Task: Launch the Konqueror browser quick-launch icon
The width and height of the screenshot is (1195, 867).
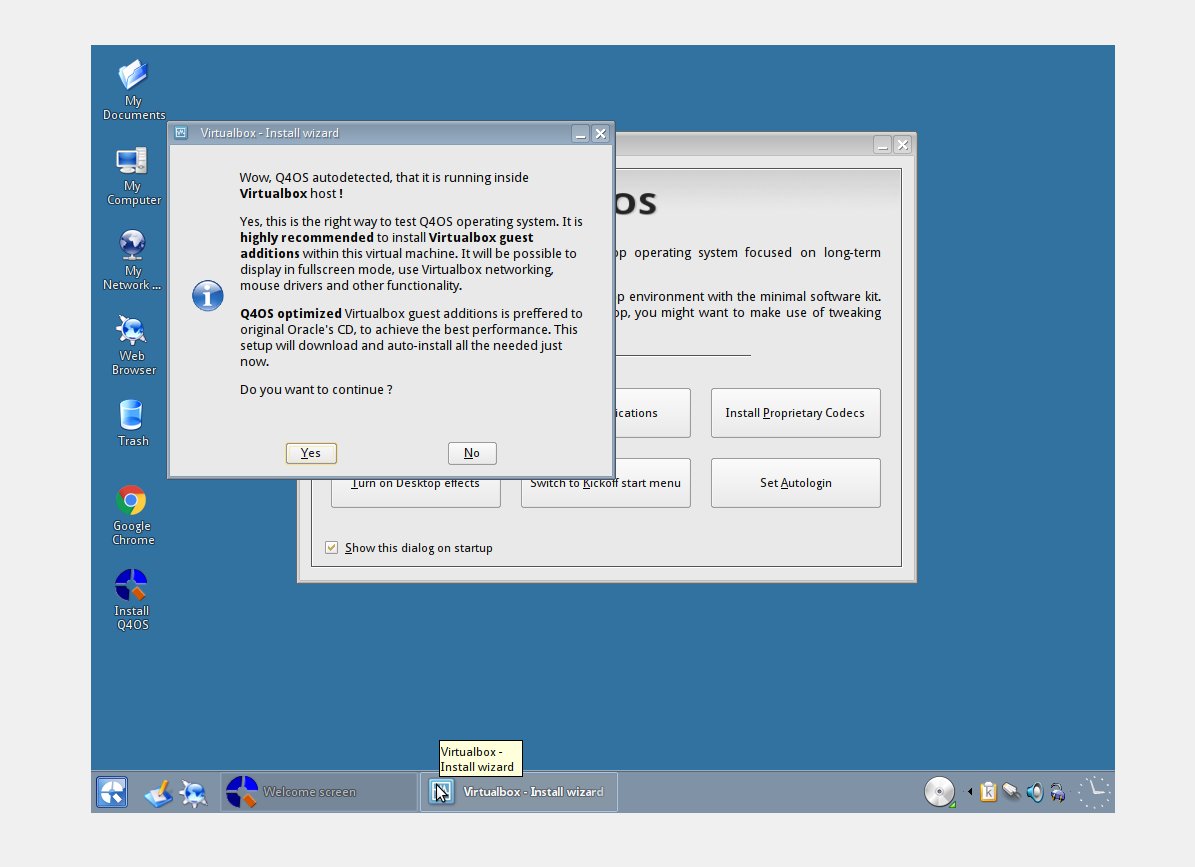Action: click(x=193, y=793)
